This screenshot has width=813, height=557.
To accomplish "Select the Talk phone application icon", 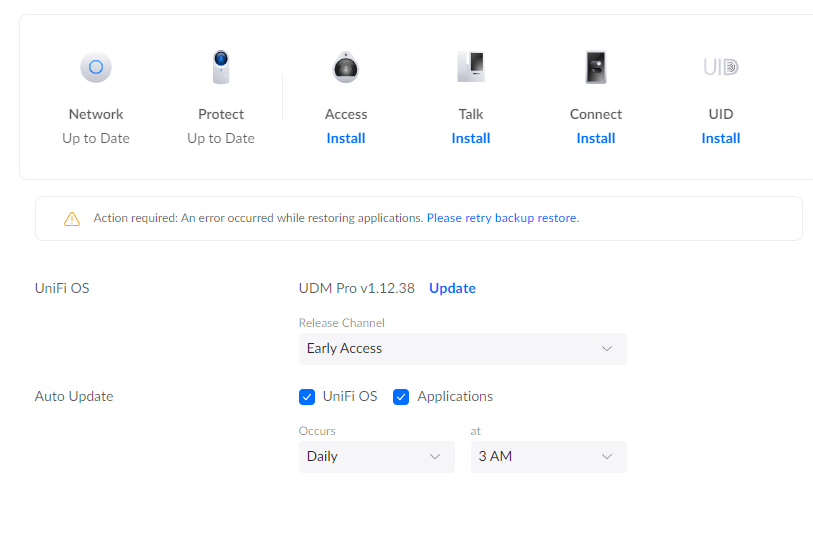I will point(470,68).
